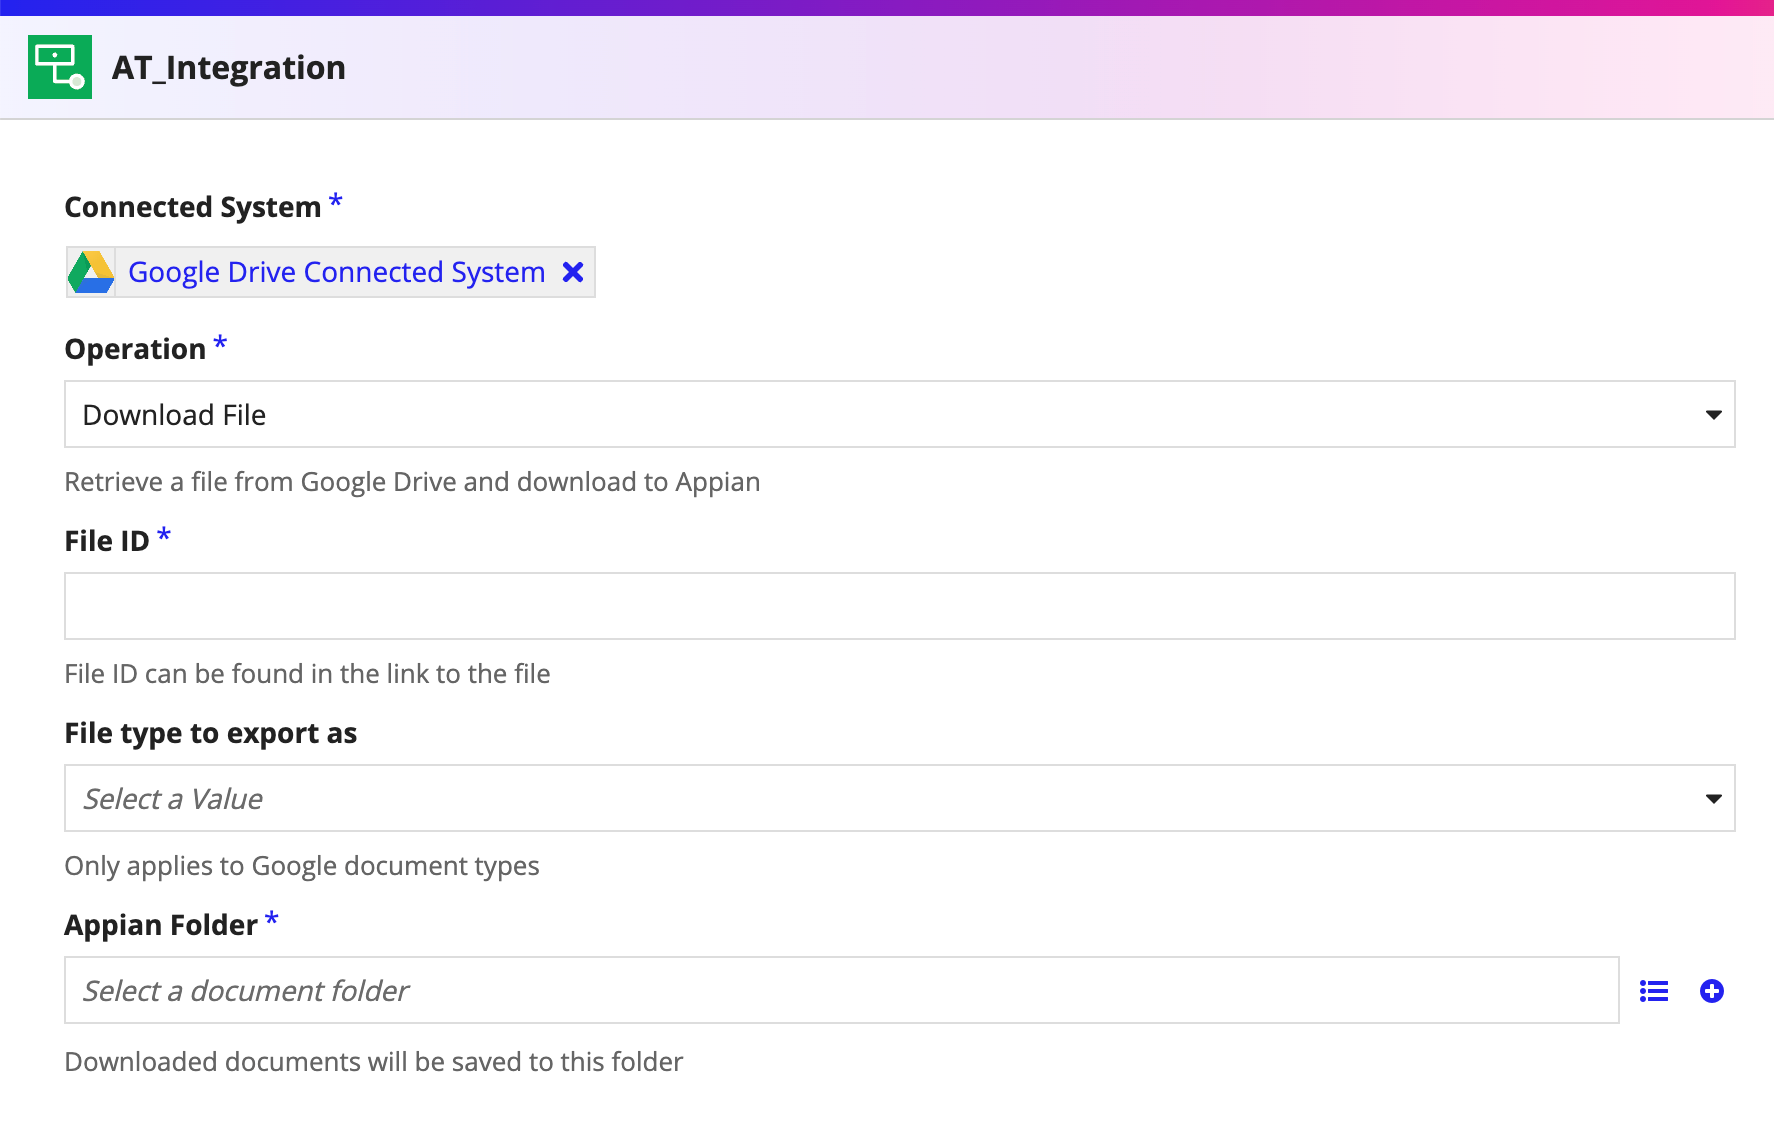This screenshot has height=1128, width=1774.
Task: Remove the Google Drive Connected System
Action: click(x=573, y=272)
